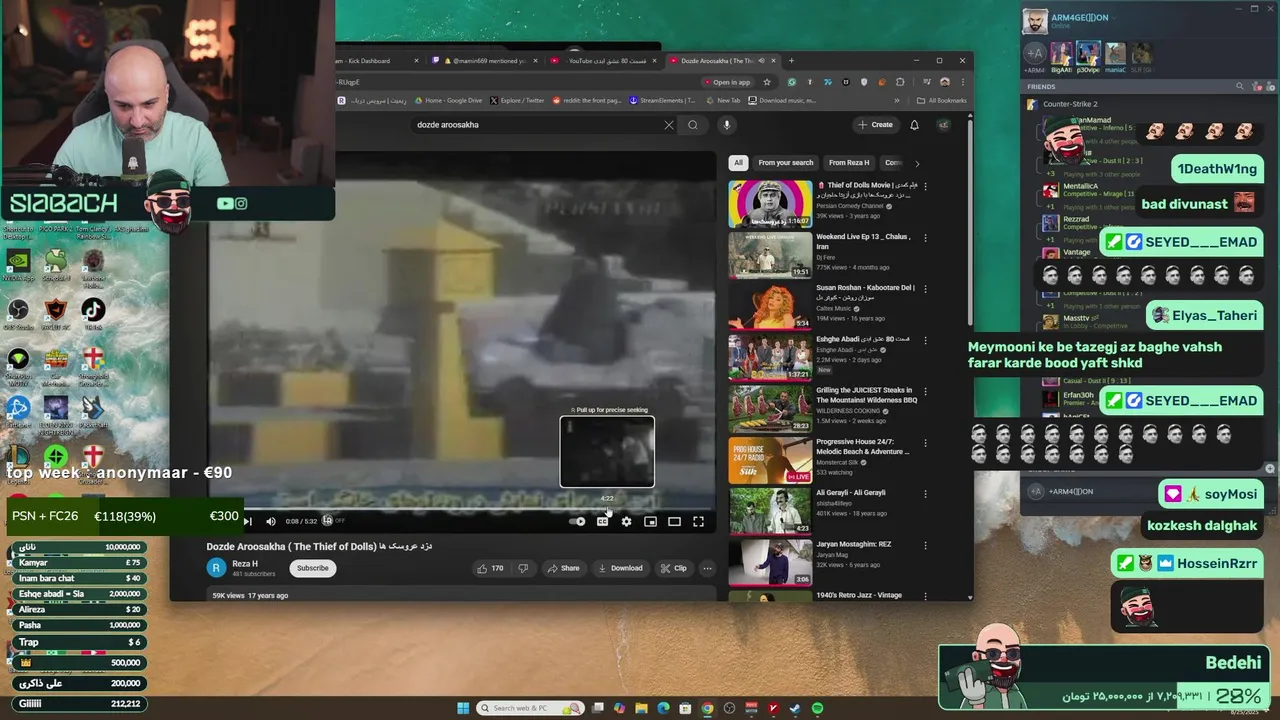
Task: Click the dozde aroosakha search field
Action: 537,125
